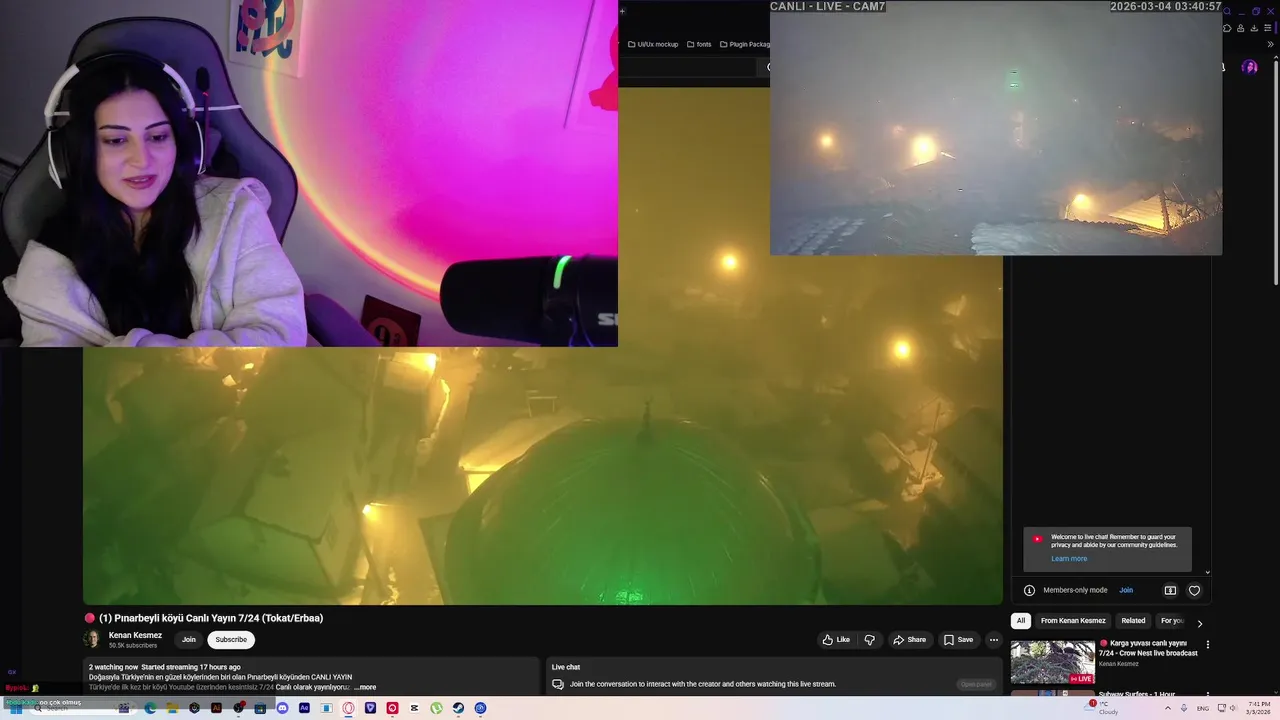Screen dimensions: 1280x720
Task: Click the heart reaction icon in chat
Action: pos(1194,590)
